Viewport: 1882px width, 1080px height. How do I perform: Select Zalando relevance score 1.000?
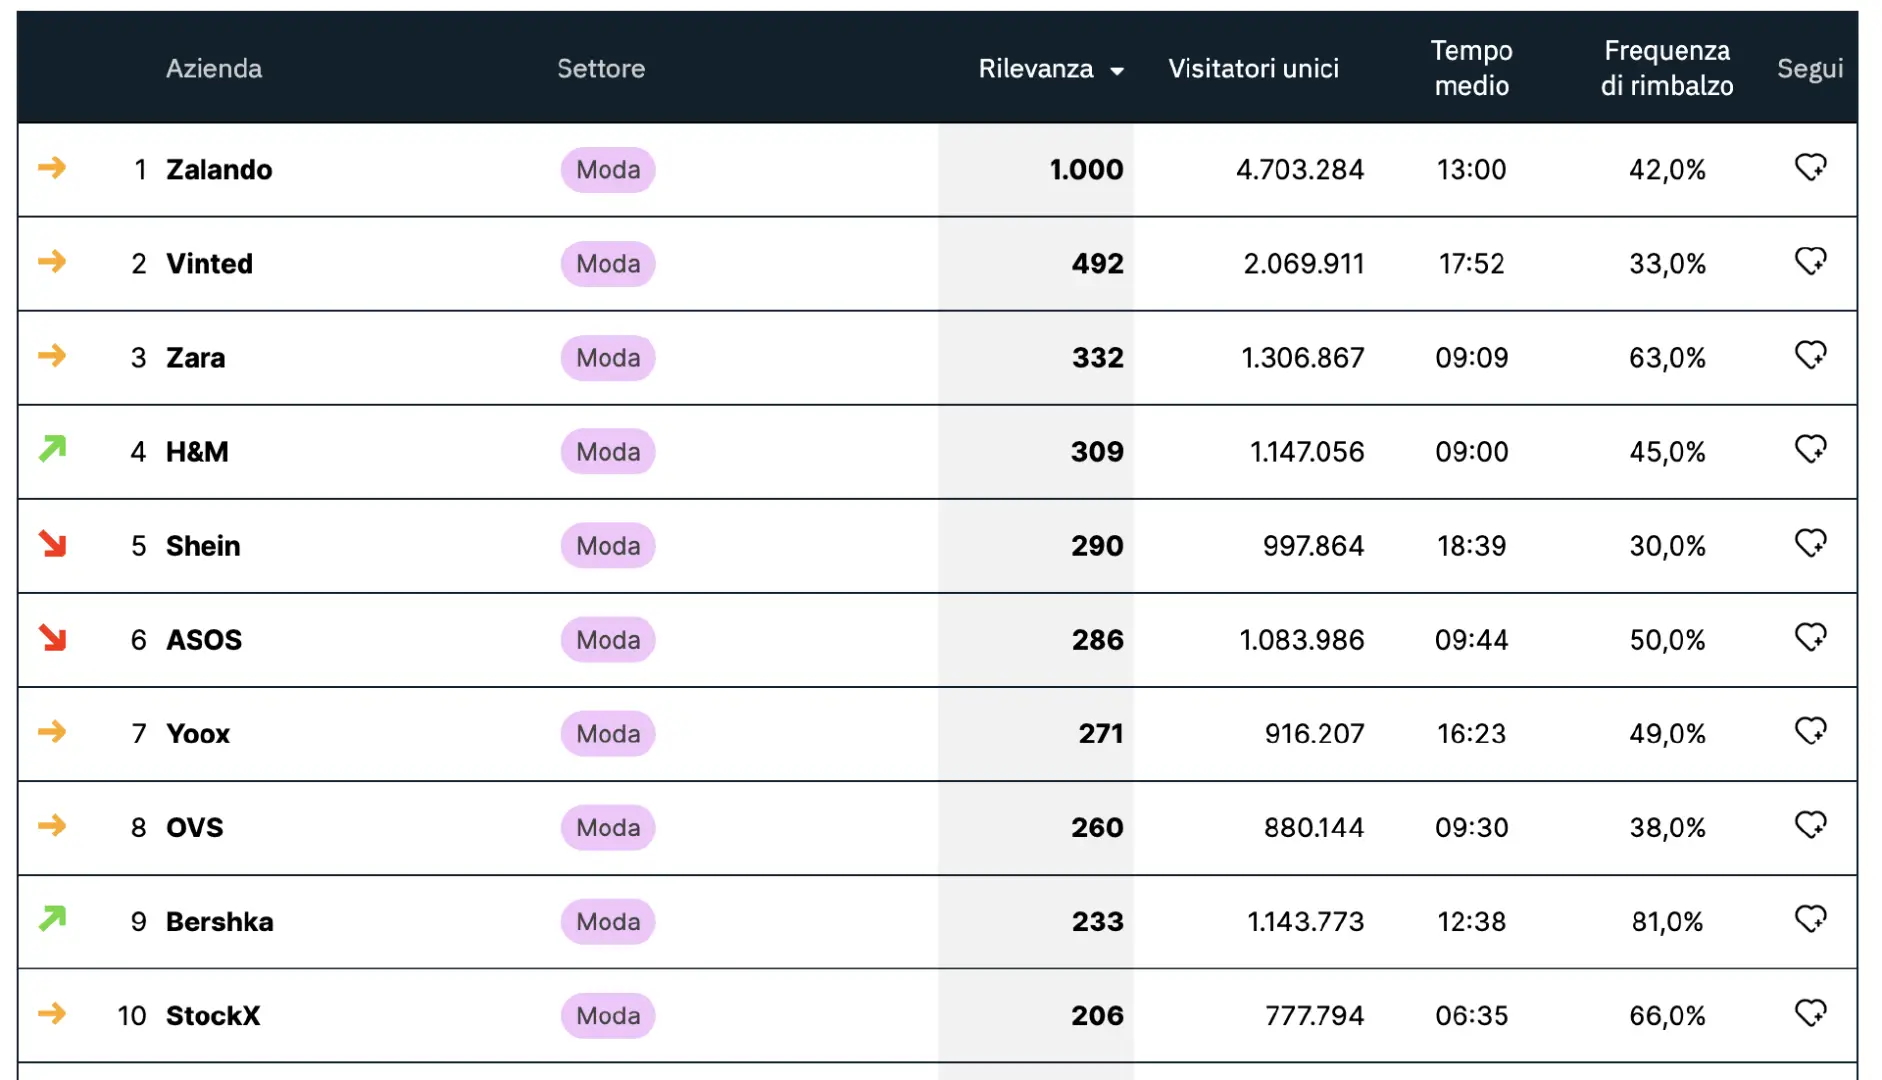click(x=1086, y=169)
